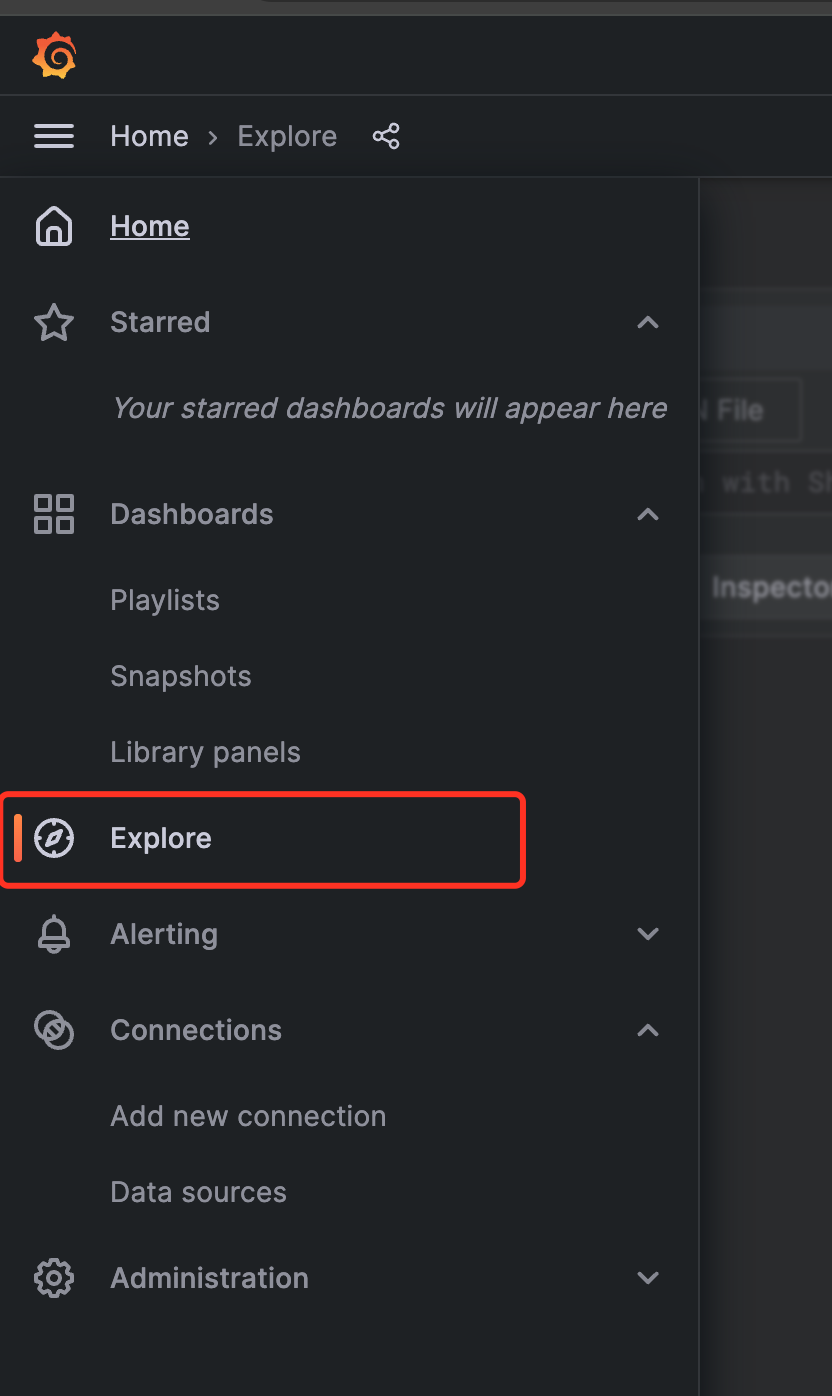This screenshot has width=832, height=1396.
Task: Click the Starred star icon
Action: (54, 322)
